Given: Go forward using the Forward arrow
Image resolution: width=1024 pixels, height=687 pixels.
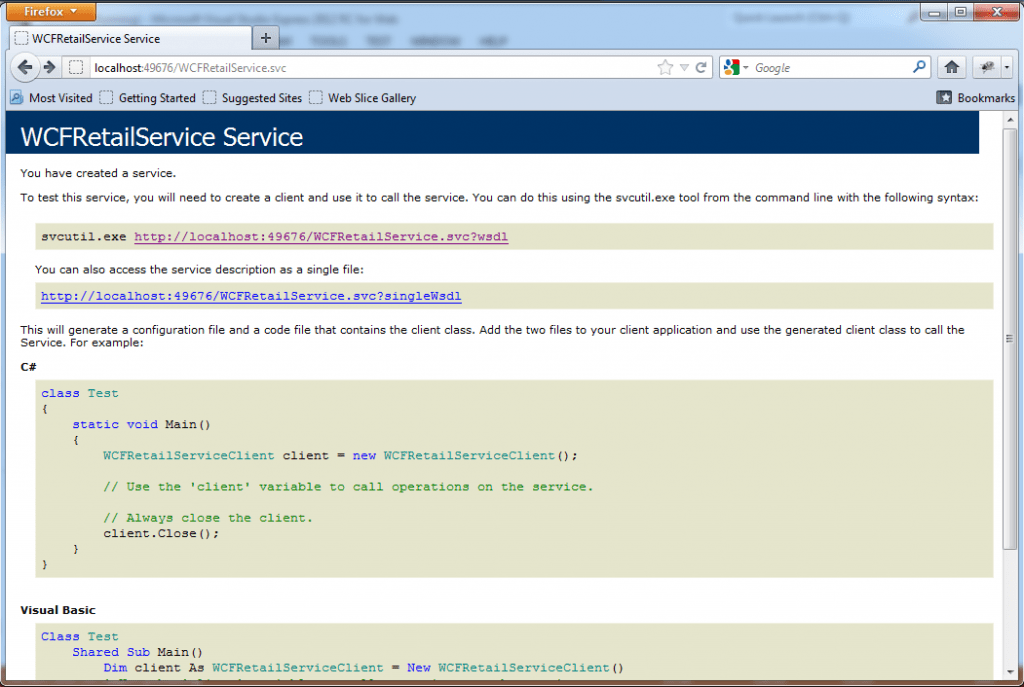Looking at the screenshot, I should click(x=48, y=67).
